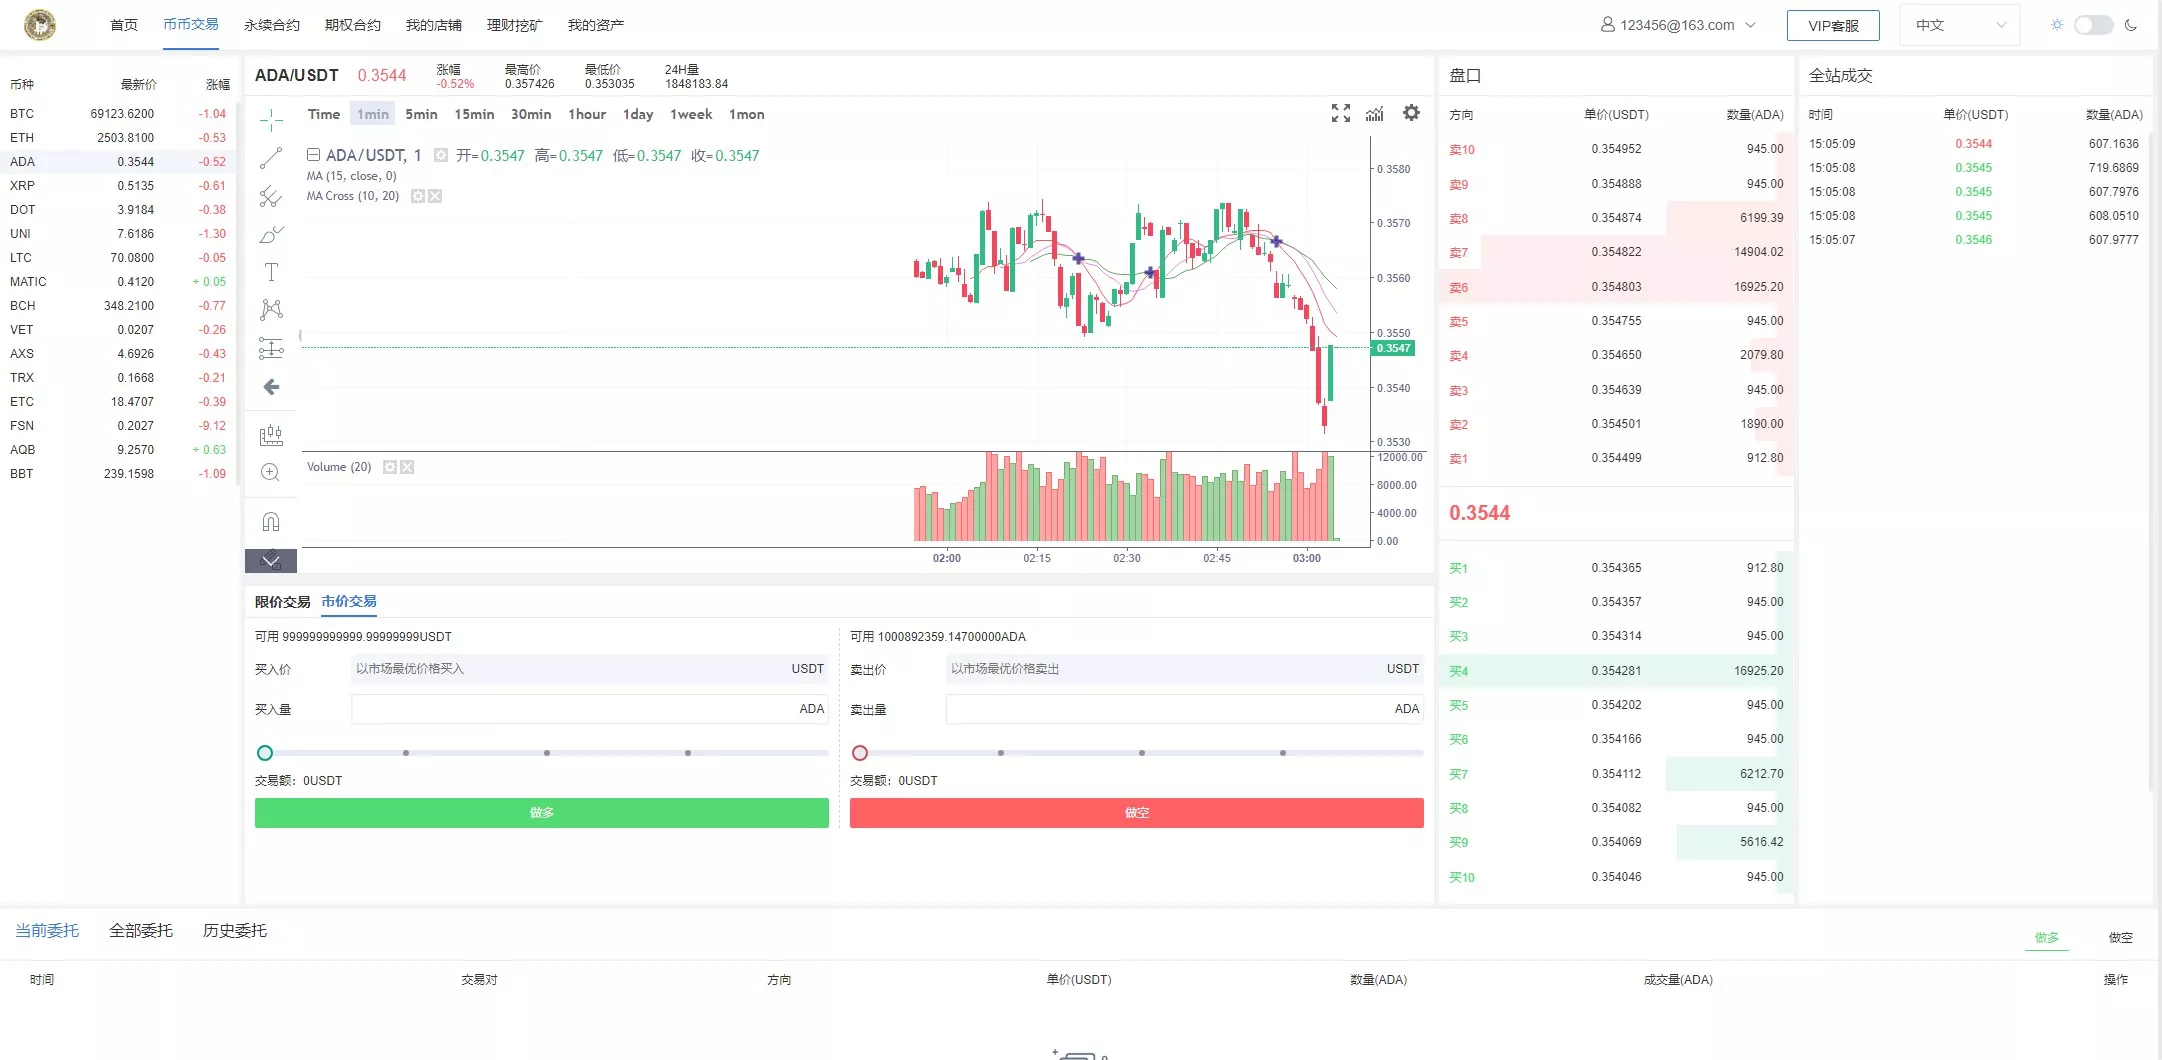Collapse the ADA/USDT legend box

(313, 155)
